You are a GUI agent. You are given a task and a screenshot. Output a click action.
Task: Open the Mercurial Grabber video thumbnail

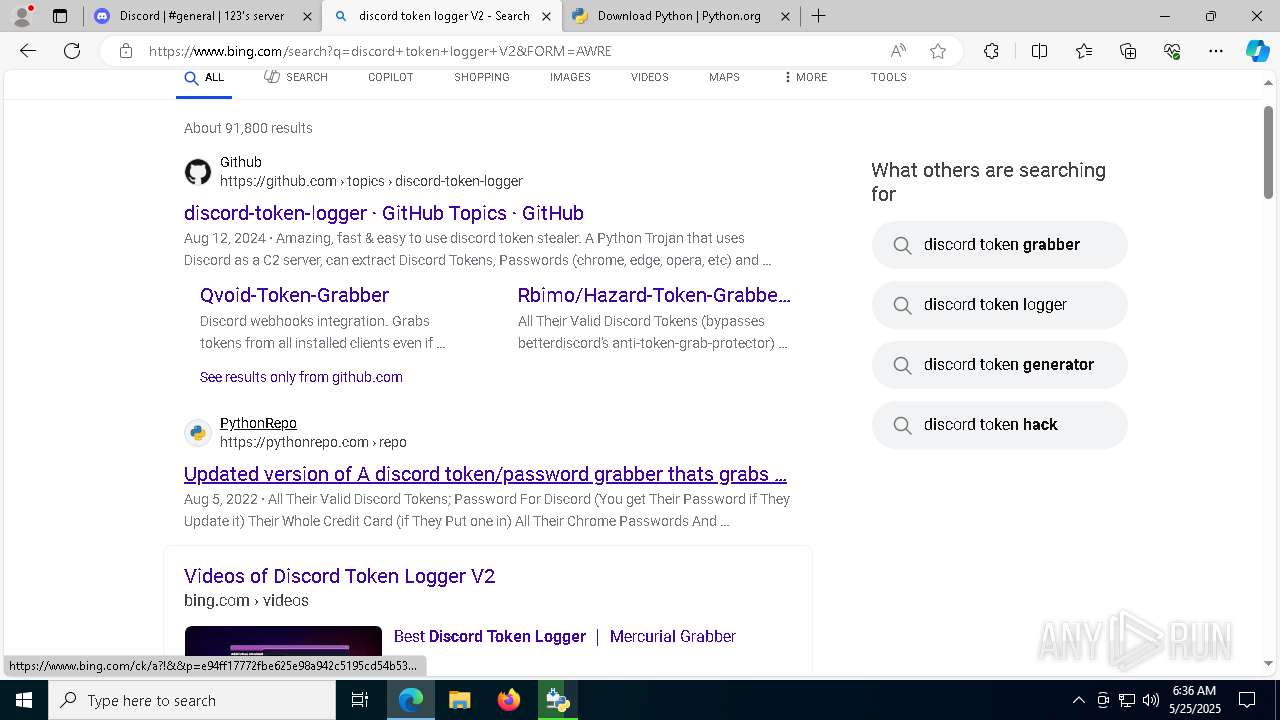pyautogui.click(x=283, y=648)
